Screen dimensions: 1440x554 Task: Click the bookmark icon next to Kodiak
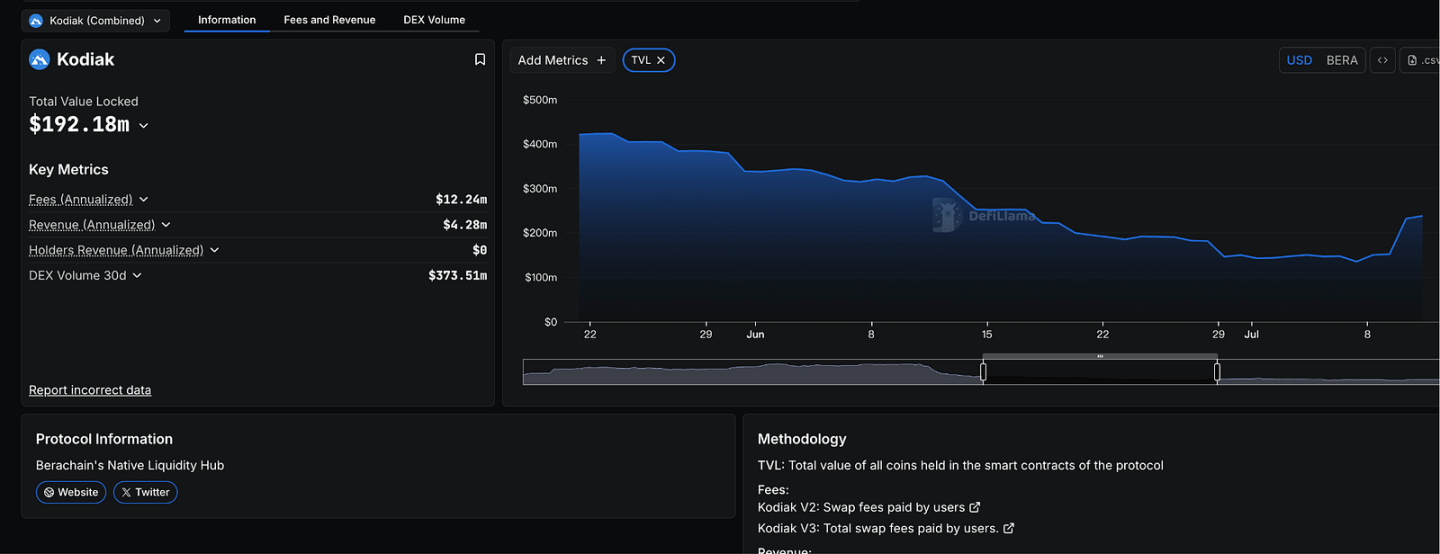(480, 60)
